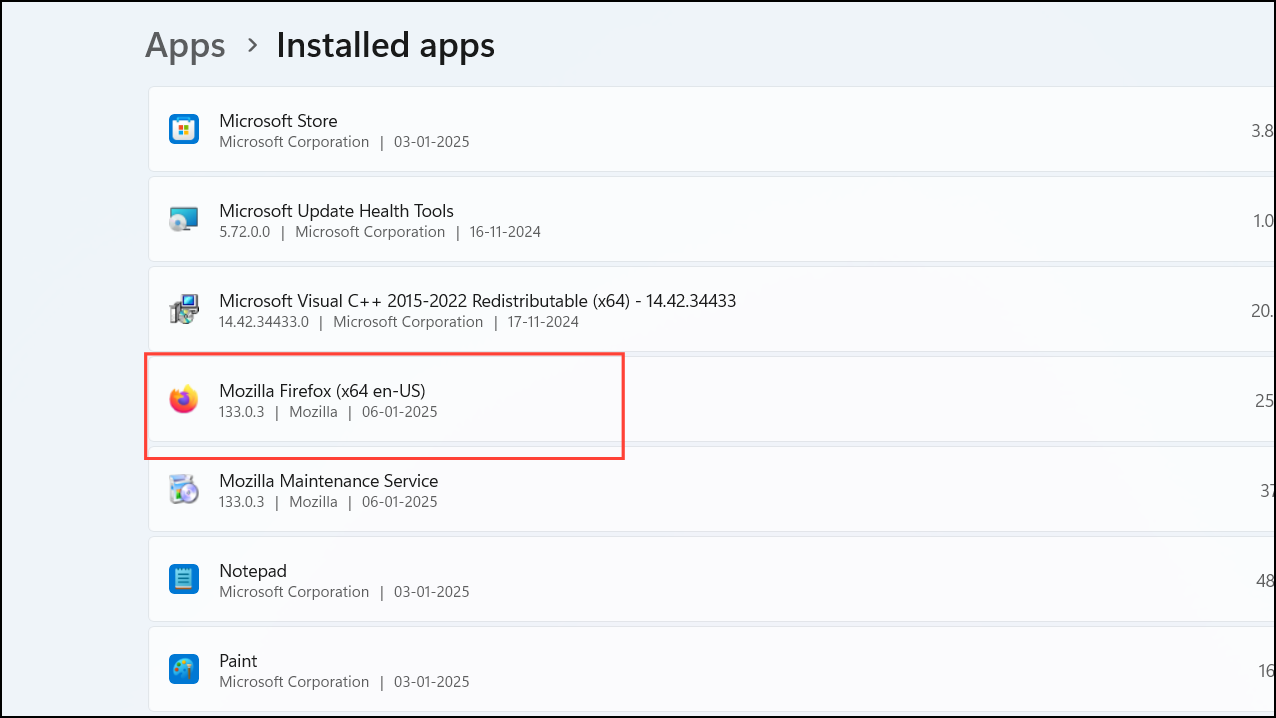Image resolution: width=1276 pixels, height=718 pixels.
Task: Click the 5.72.0.0 version number text
Action: [245, 232]
